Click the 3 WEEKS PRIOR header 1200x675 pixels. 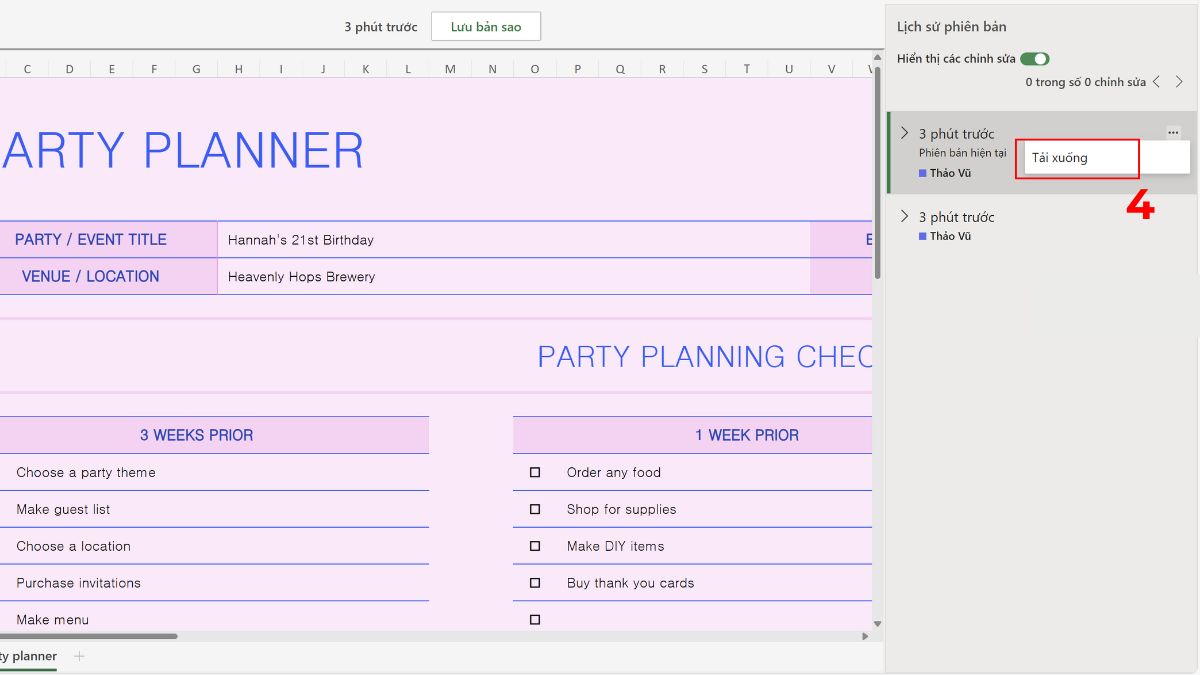(214, 435)
